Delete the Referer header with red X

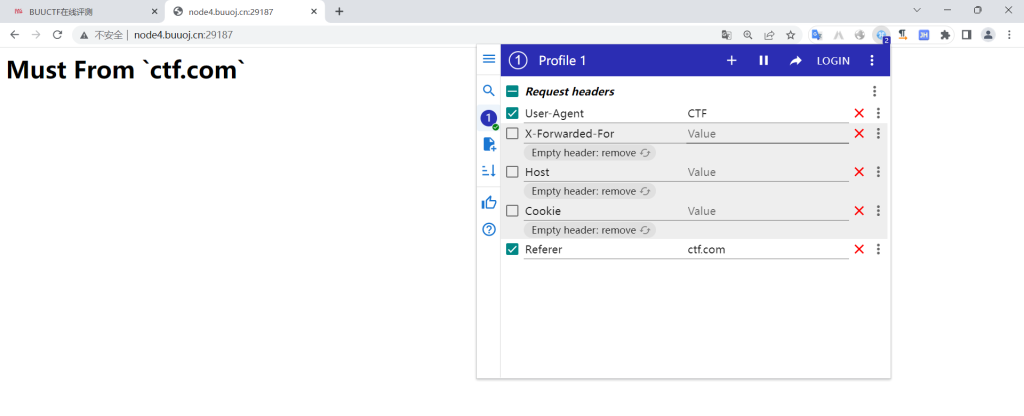coord(859,249)
